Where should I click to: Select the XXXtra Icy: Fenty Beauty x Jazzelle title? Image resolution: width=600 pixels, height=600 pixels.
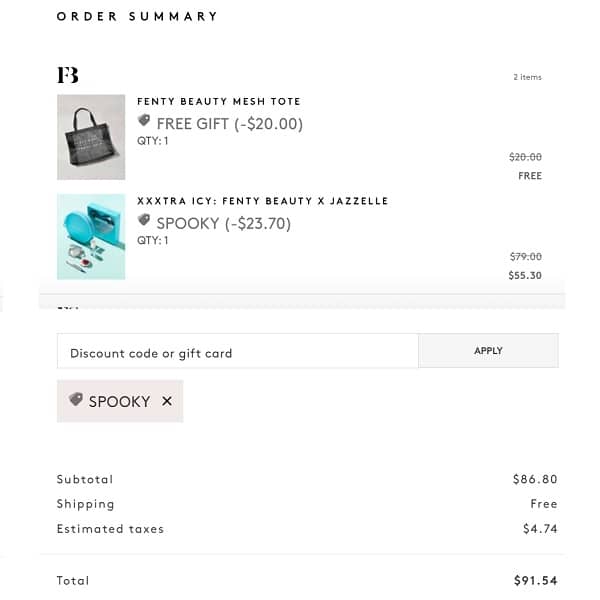(262, 201)
